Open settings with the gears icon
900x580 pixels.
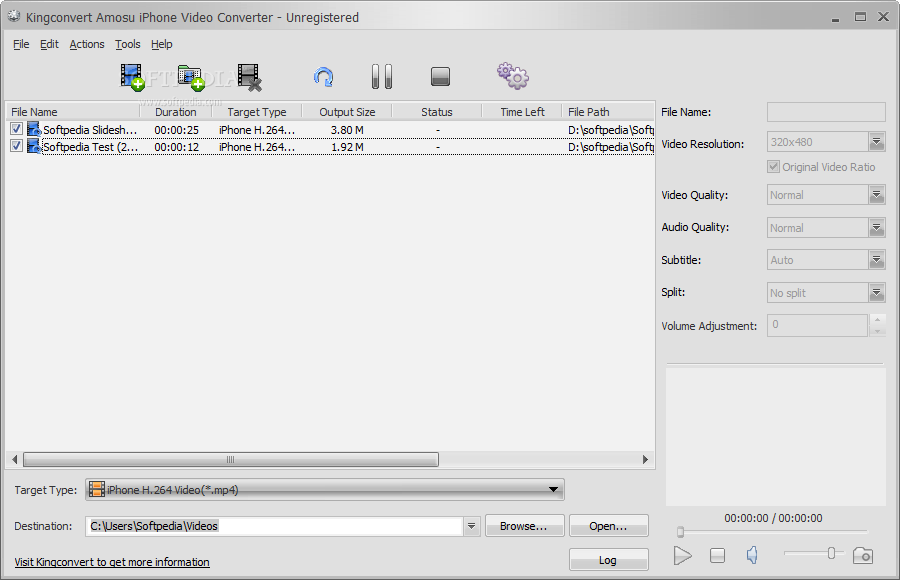click(x=513, y=76)
